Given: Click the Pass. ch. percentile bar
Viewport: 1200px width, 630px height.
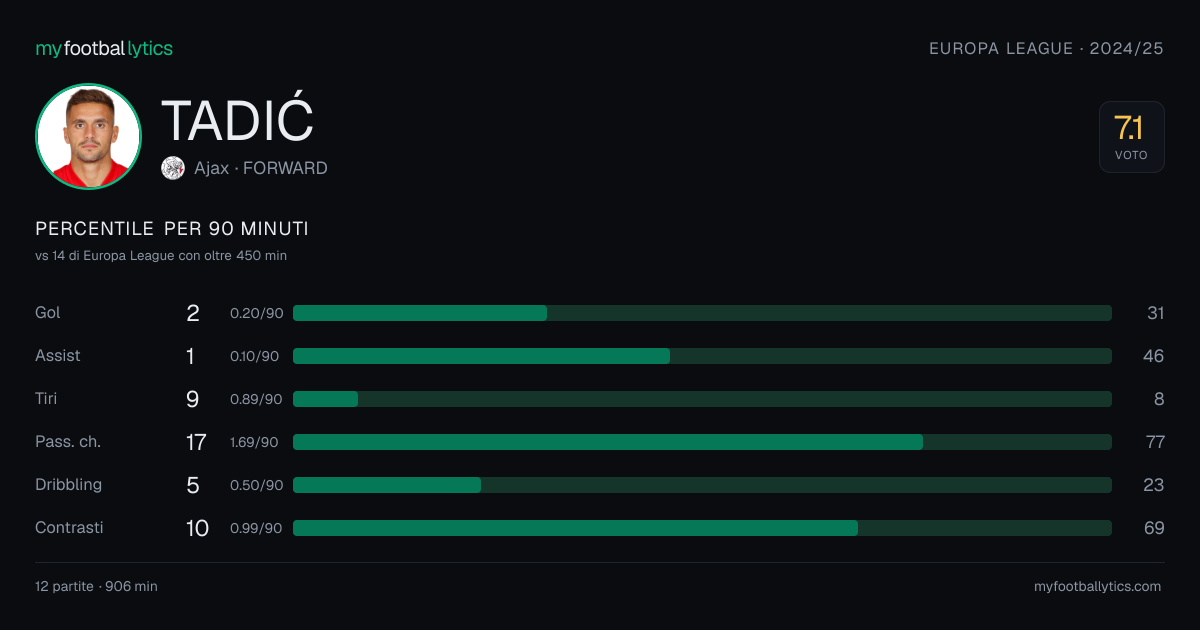Looking at the screenshot, I should click(702, 442).
